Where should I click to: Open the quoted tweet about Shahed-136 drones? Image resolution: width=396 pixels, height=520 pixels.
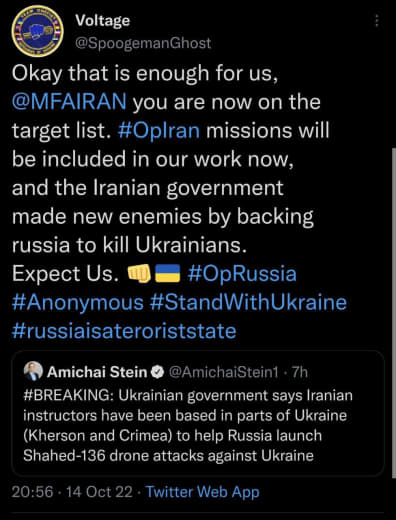click(198, 413)
